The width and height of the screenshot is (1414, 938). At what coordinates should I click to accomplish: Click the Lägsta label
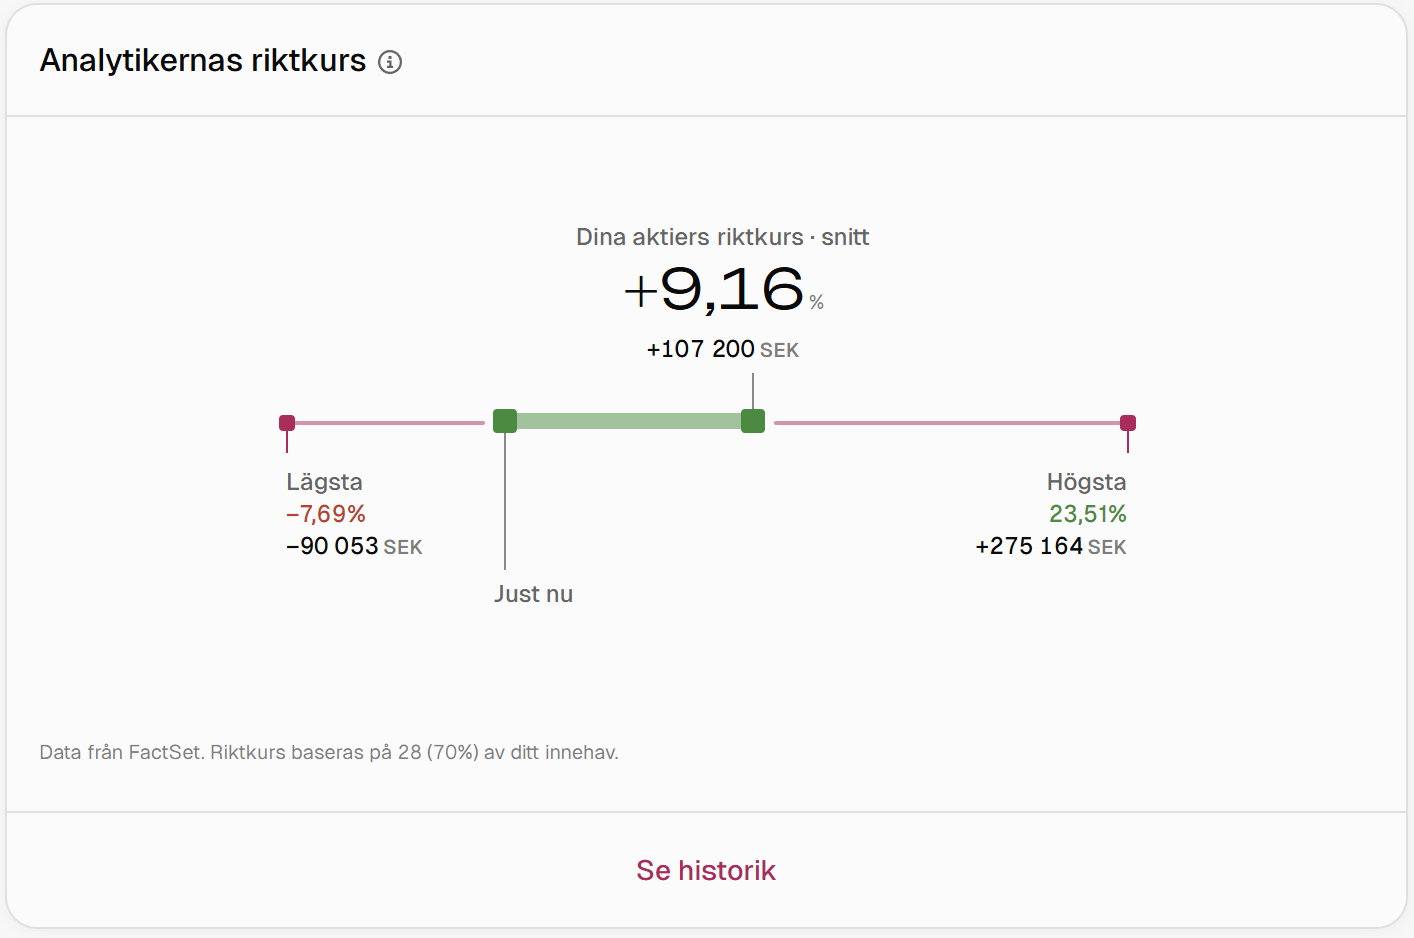(324, 482)
